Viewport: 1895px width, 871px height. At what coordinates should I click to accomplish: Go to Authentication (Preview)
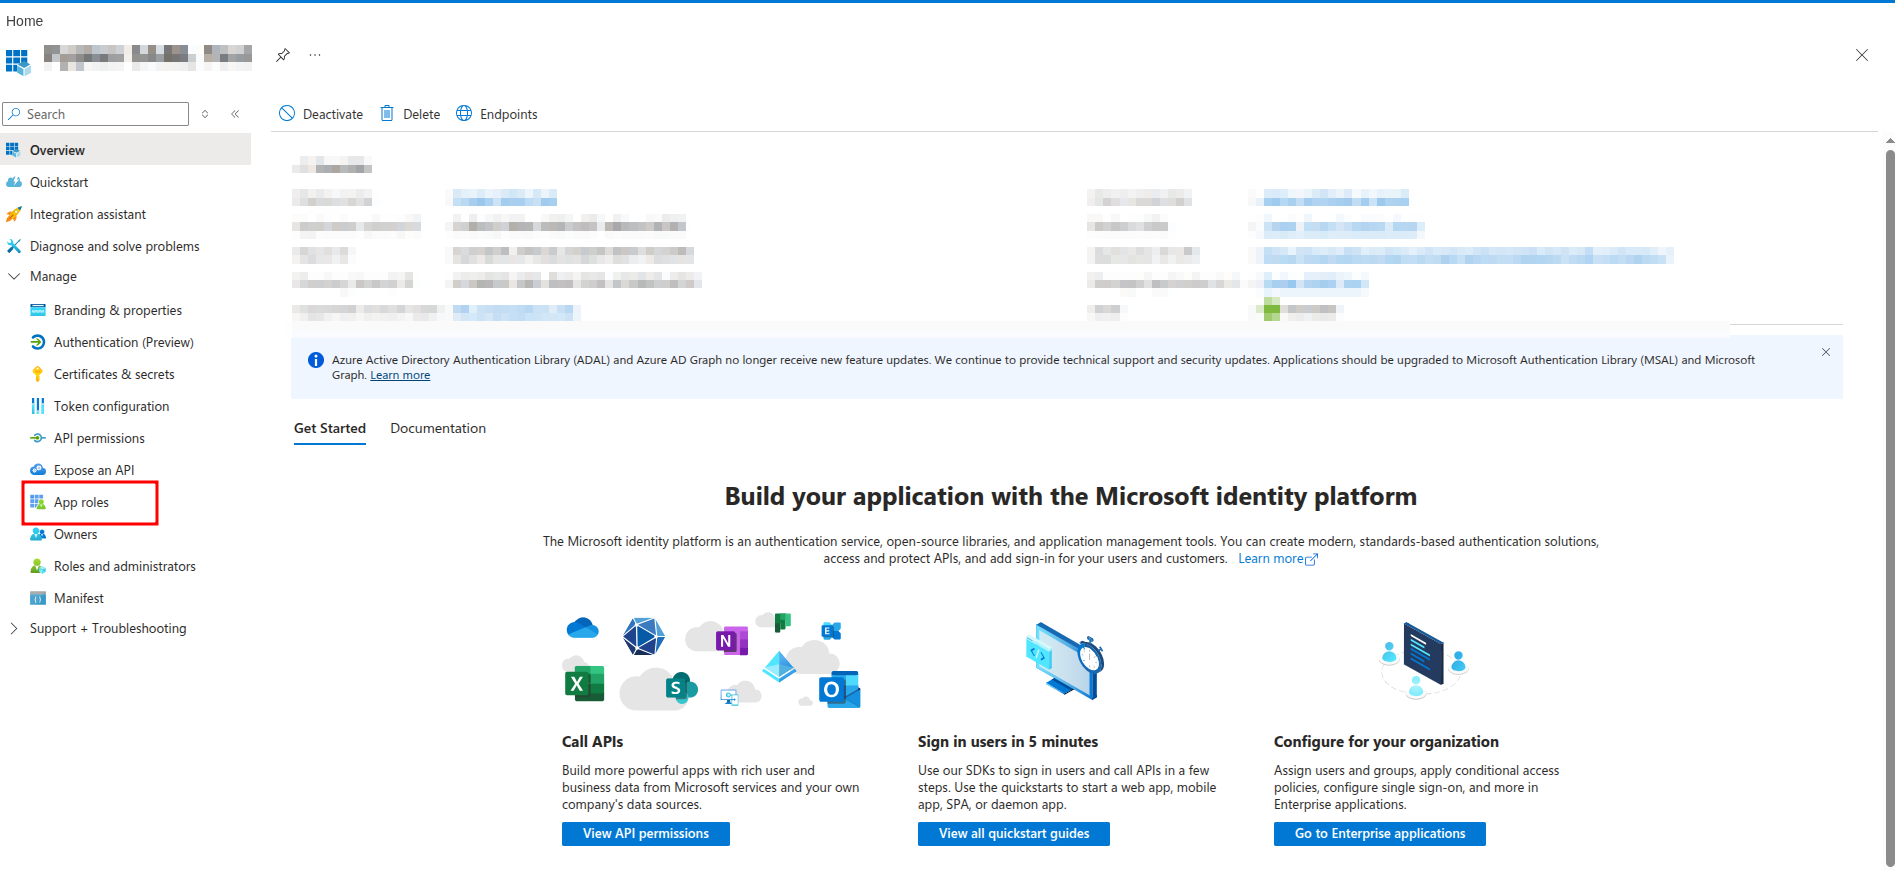coord(126,342)
